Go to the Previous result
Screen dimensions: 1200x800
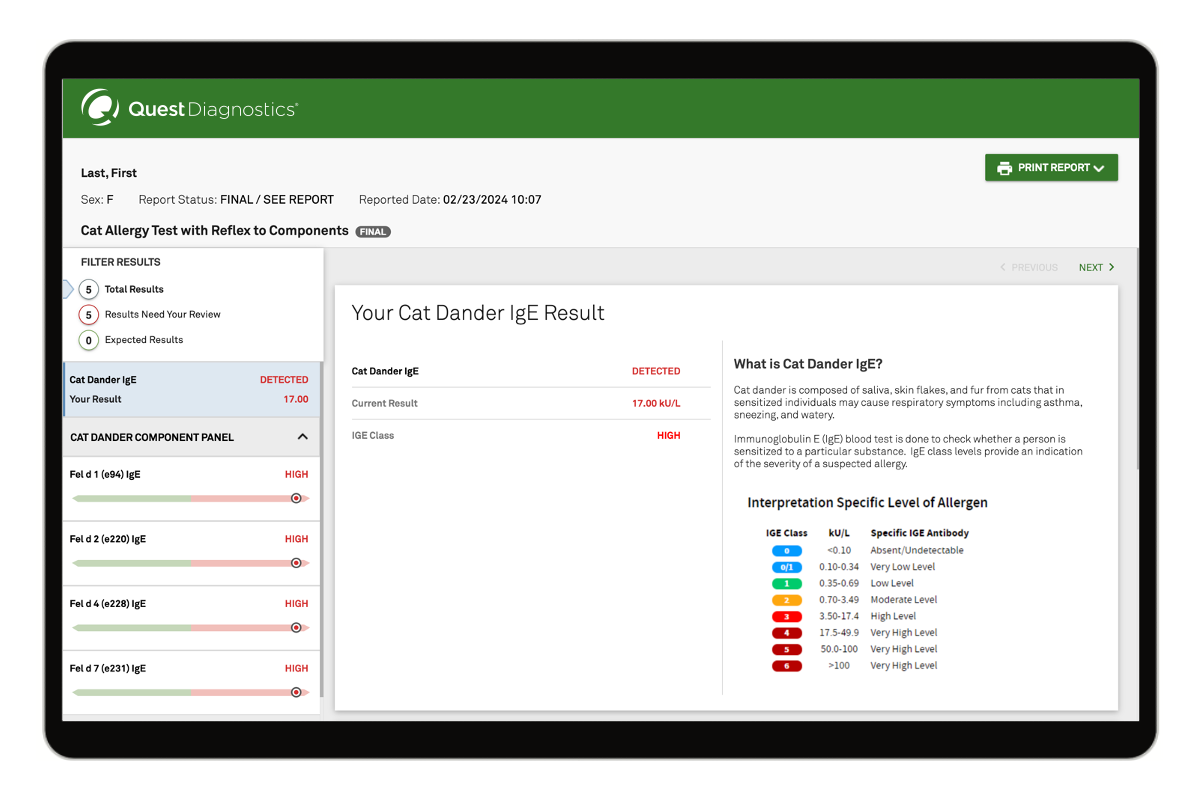point(1029,268)
